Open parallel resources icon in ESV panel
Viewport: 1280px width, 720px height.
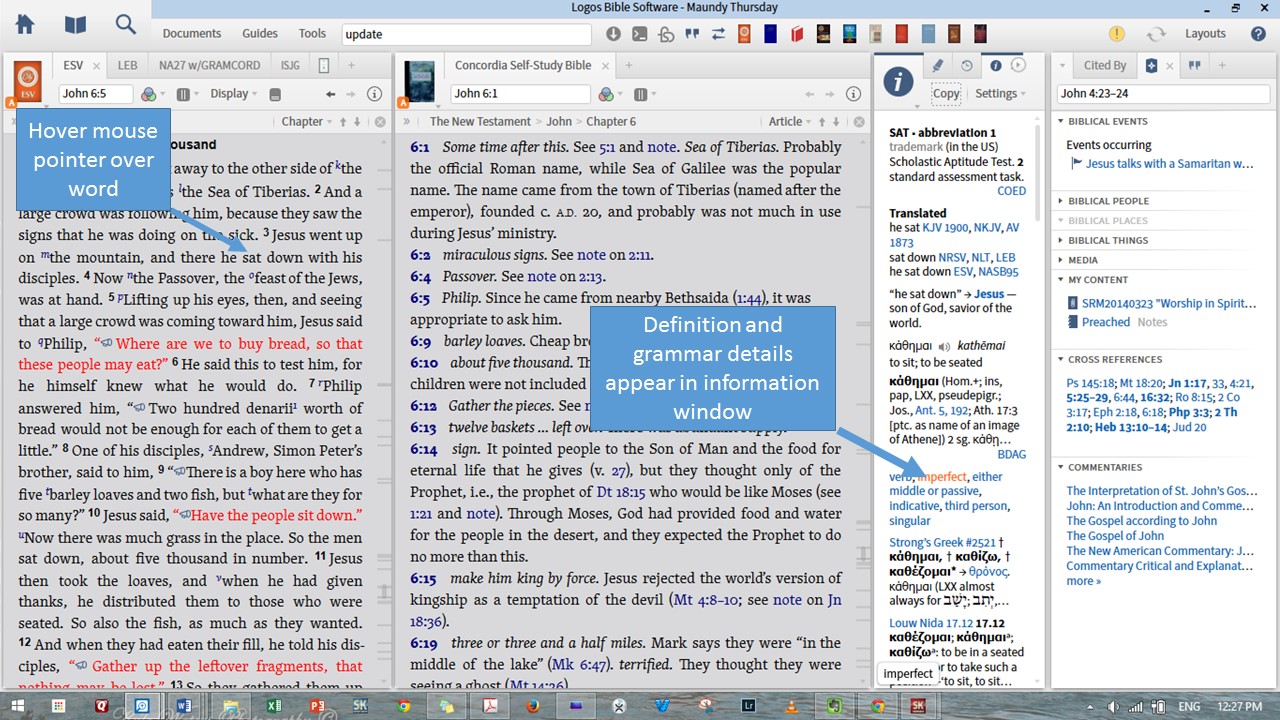click(x=183, y=94)
